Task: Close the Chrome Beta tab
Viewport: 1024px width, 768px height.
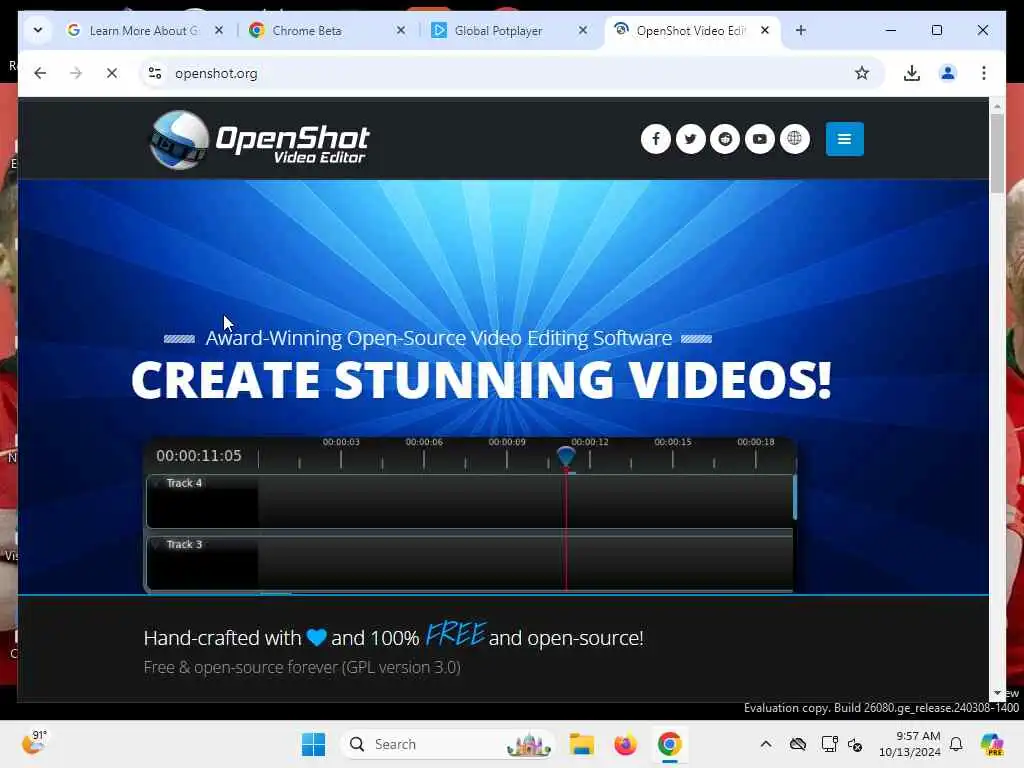Action: pyautogui.click(x=401, y=30)
